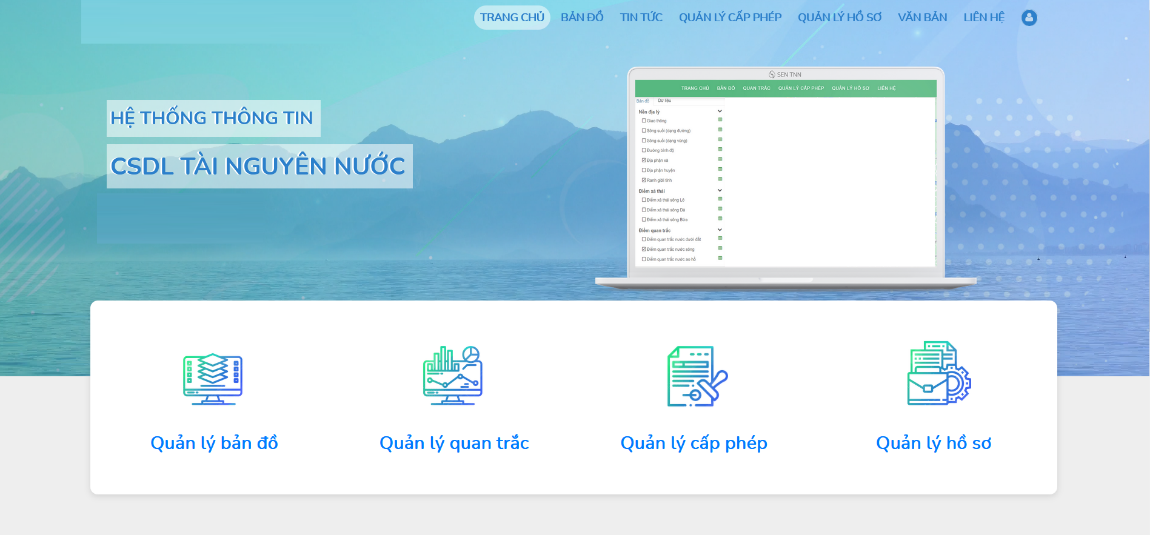Click the "Quản lý quan trắc" card link
Viewport: 1150px width, 535px height.
454,443
